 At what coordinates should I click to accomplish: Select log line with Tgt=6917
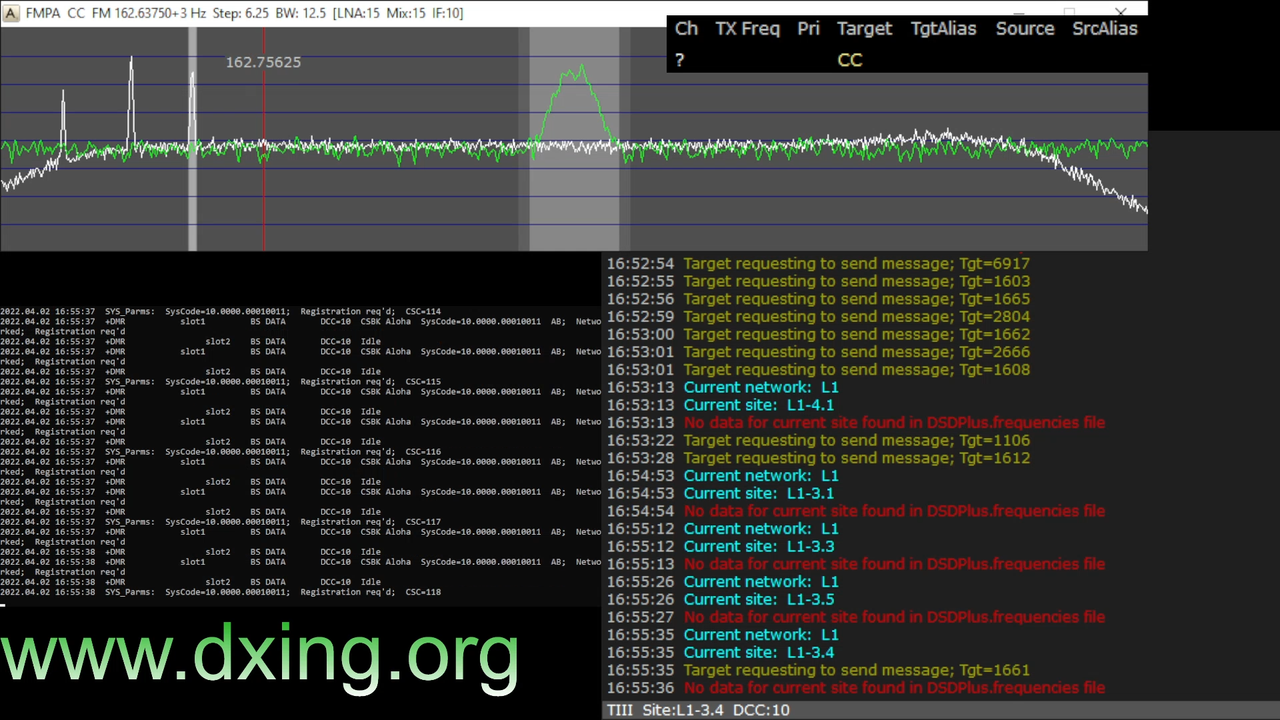point(818,264)
